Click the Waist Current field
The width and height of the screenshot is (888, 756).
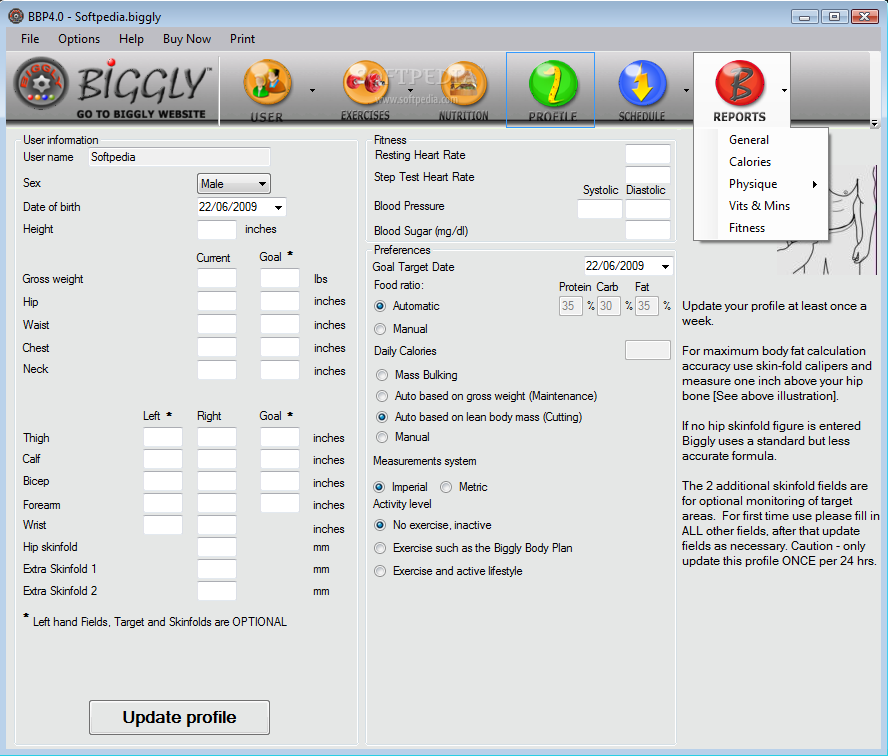tap(217, 324)
